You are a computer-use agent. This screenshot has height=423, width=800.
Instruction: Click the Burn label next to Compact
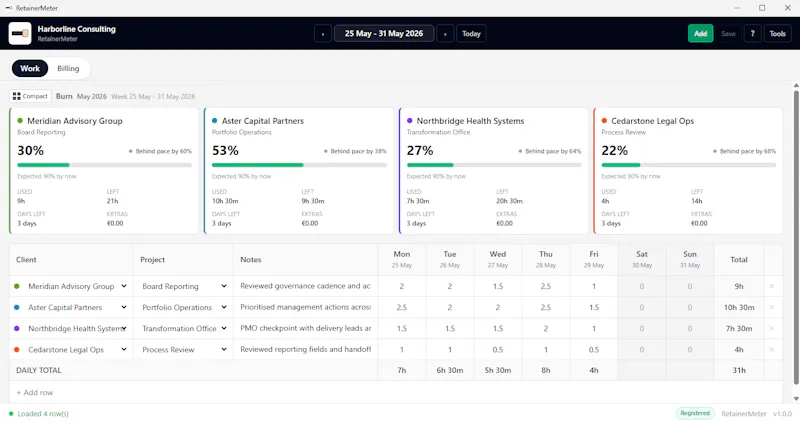coord(64,96)
